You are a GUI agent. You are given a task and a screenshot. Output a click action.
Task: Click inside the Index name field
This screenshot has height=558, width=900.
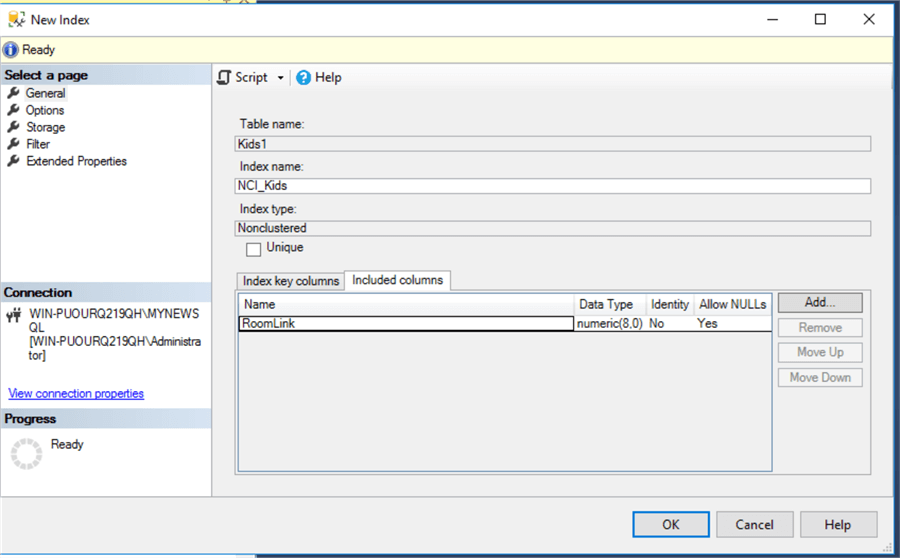(552, 186)
